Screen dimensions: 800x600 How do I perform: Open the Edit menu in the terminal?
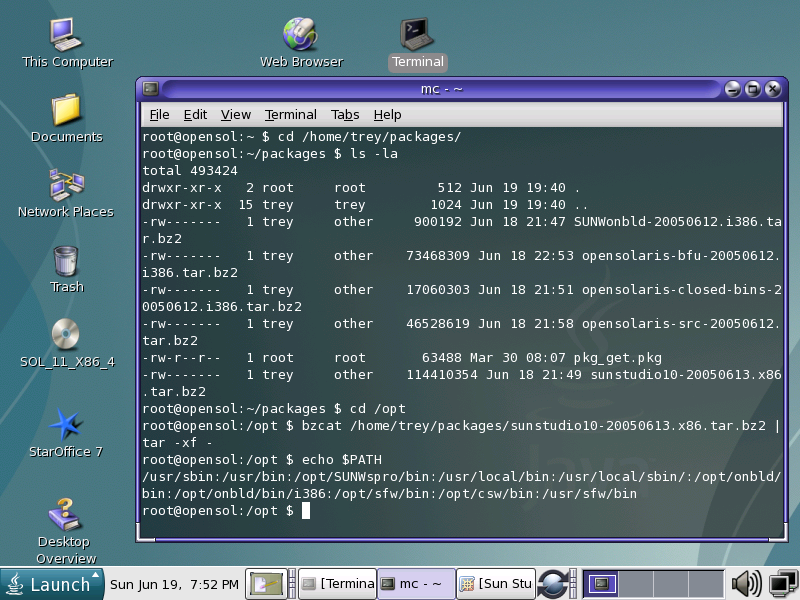pos(195,115)
